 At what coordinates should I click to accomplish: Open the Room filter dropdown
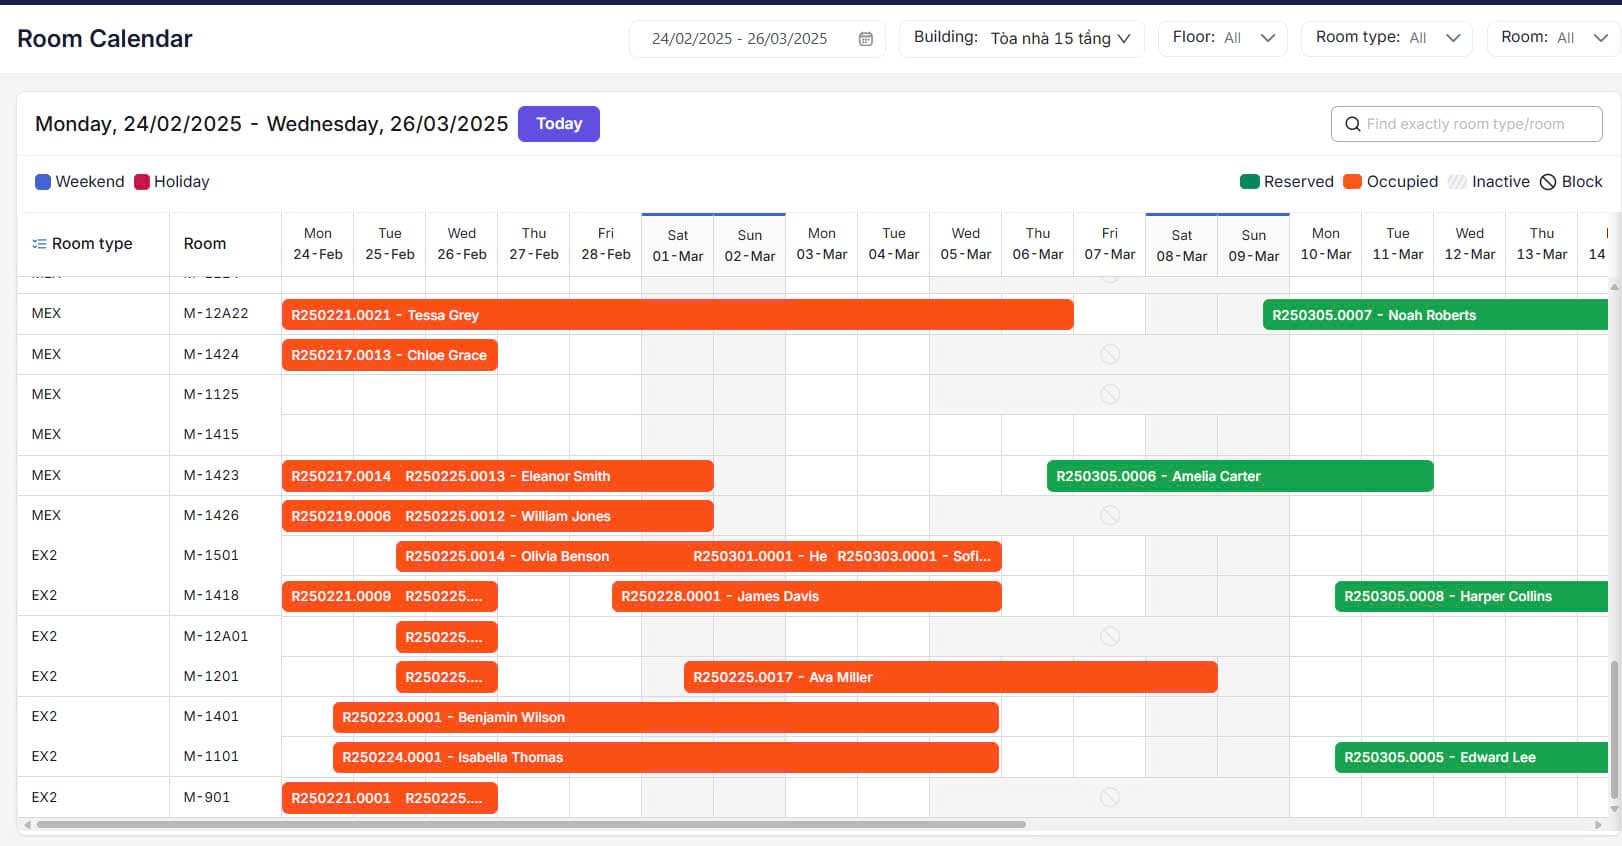click(1553, 38)
